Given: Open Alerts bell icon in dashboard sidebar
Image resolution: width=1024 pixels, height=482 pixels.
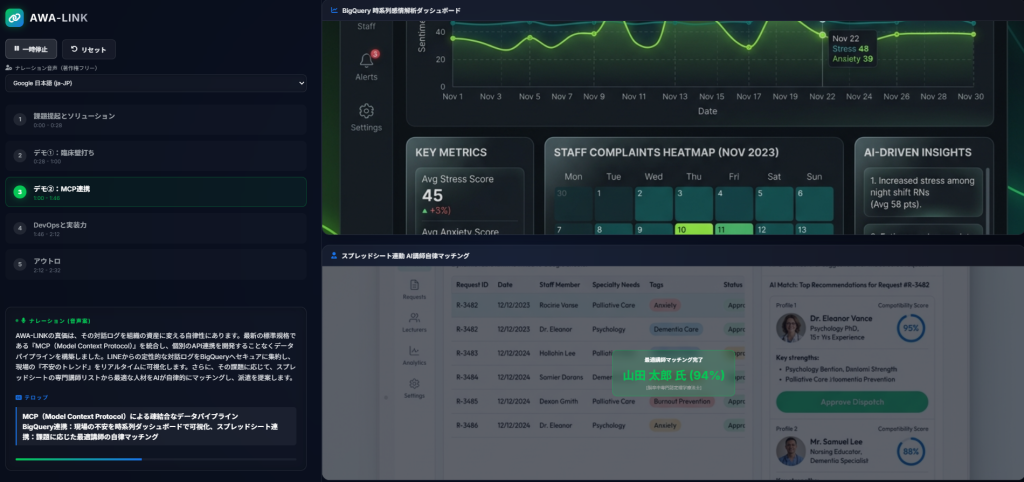Looking at the screenshot, I should [x=366, y=61].
